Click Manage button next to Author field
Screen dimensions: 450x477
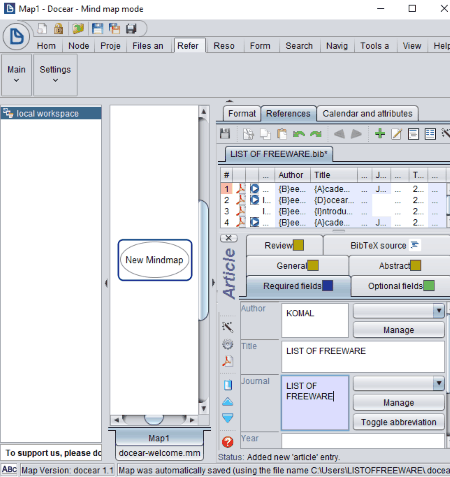click(x=399, y=330)
